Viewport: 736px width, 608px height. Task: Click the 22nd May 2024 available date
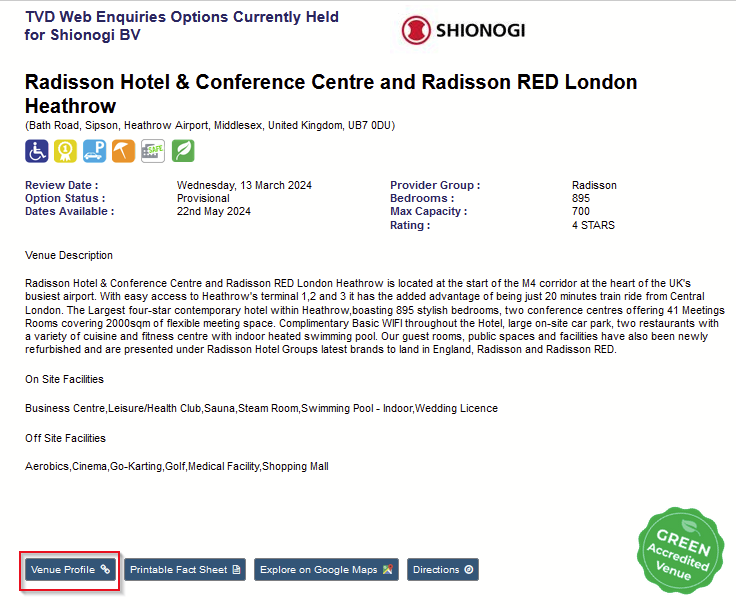(x=214, y=211)
